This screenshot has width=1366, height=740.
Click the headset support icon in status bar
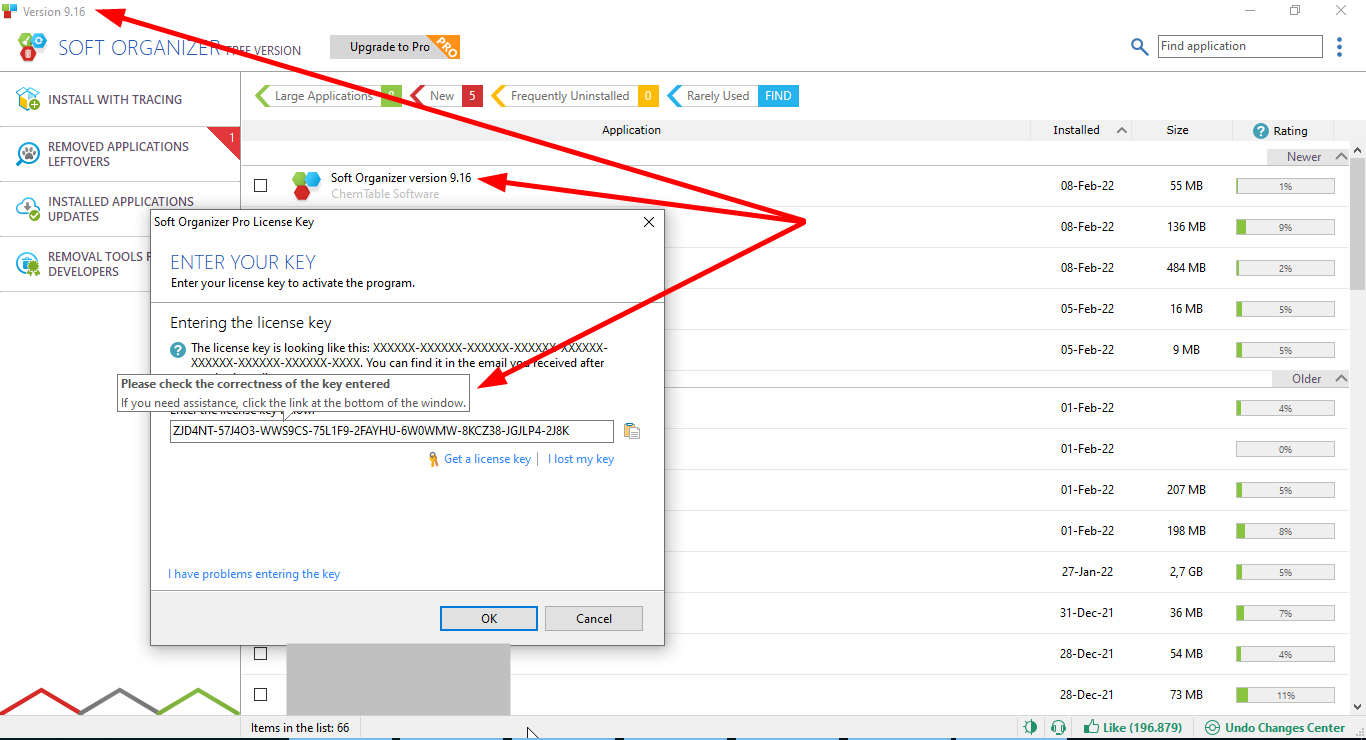[1058, 728]
